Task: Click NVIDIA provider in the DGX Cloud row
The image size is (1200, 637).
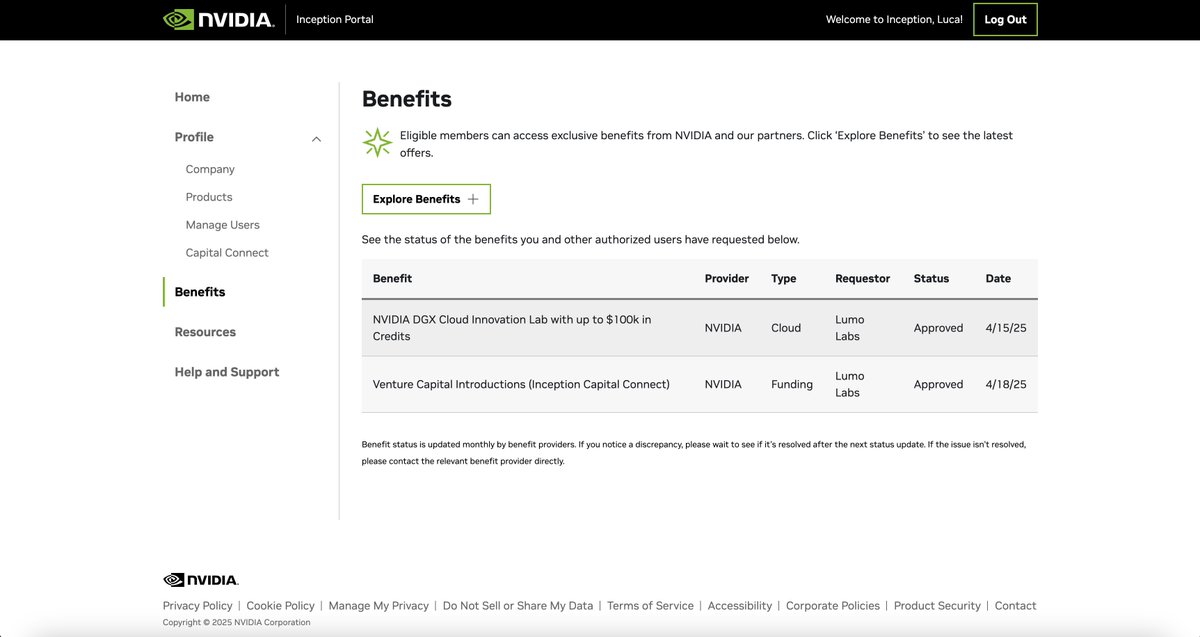Action: coord(723,328)
